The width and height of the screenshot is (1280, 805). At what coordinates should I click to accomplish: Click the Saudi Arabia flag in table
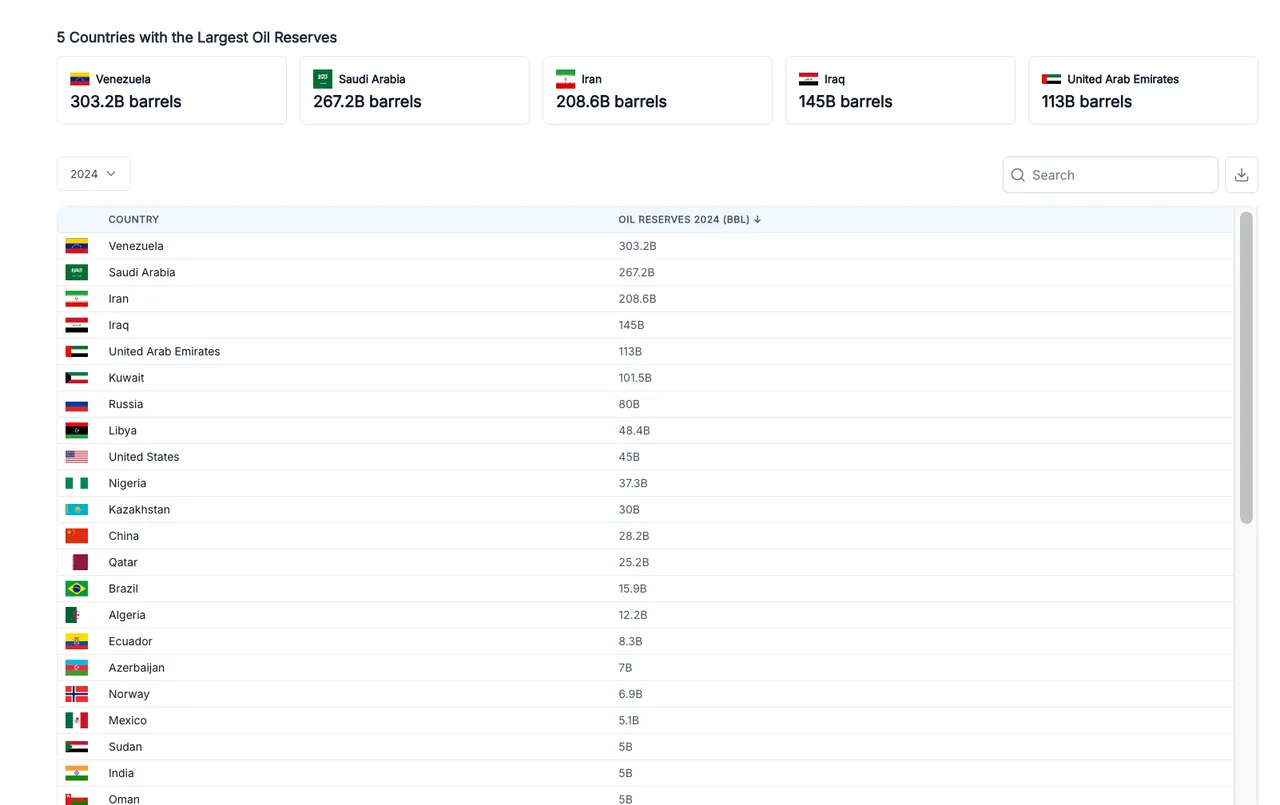[77, 272]
